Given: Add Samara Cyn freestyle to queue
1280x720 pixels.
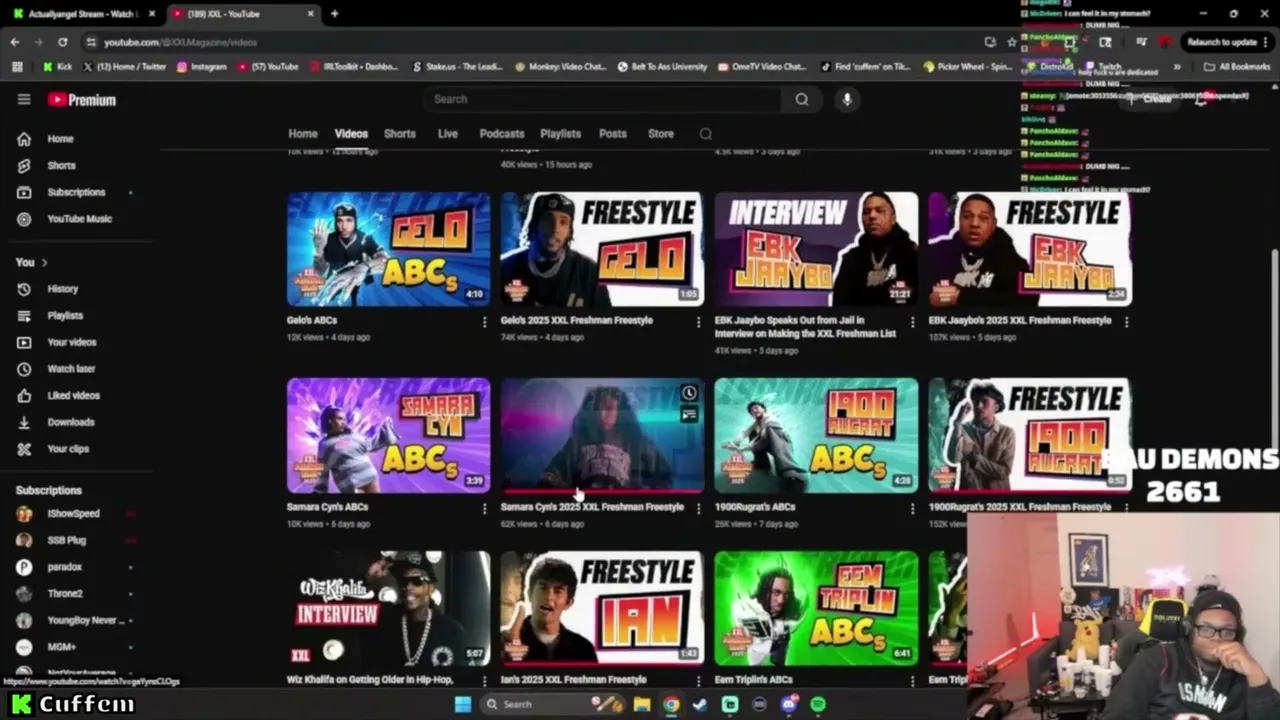Looking at the screenshot, I should 689,414.
